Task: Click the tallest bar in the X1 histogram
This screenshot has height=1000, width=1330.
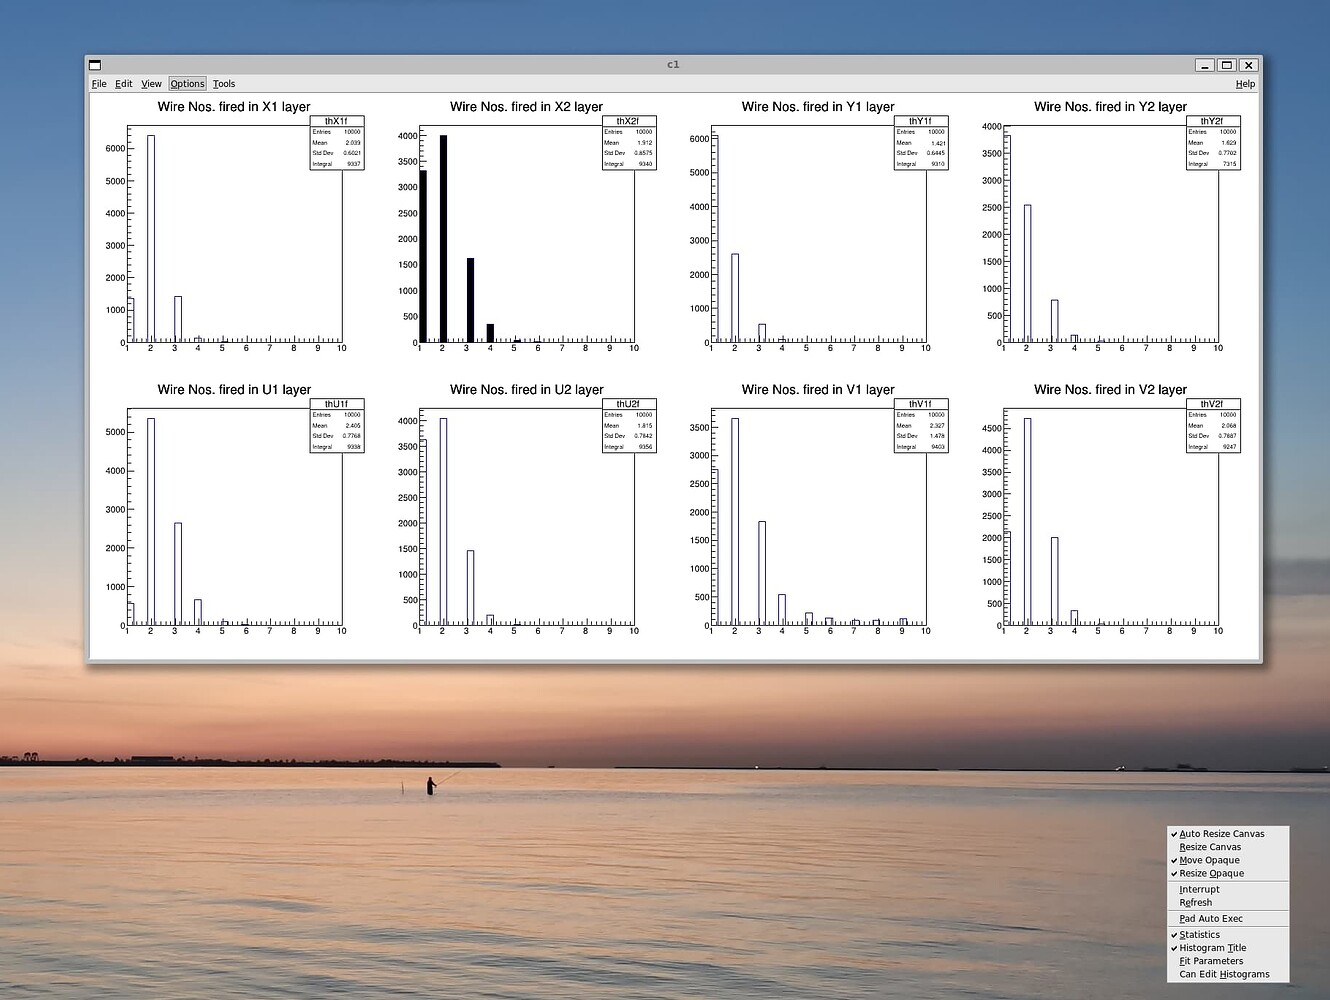Action: (151, 239)
